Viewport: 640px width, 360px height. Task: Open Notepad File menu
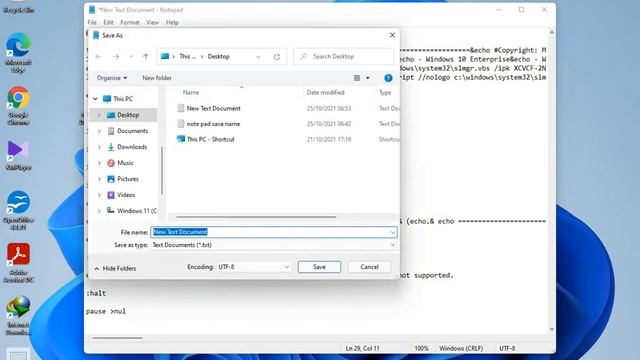click(92, 22)
